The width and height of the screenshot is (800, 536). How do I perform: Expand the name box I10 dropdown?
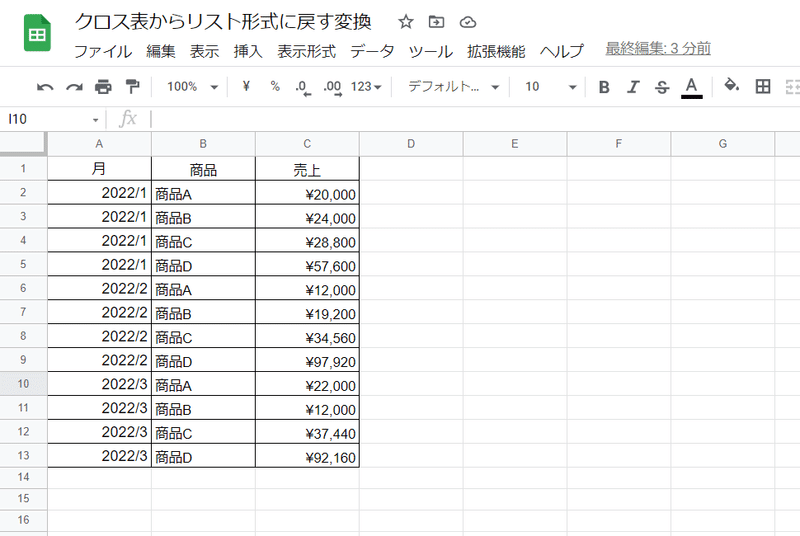click(95, 120)
